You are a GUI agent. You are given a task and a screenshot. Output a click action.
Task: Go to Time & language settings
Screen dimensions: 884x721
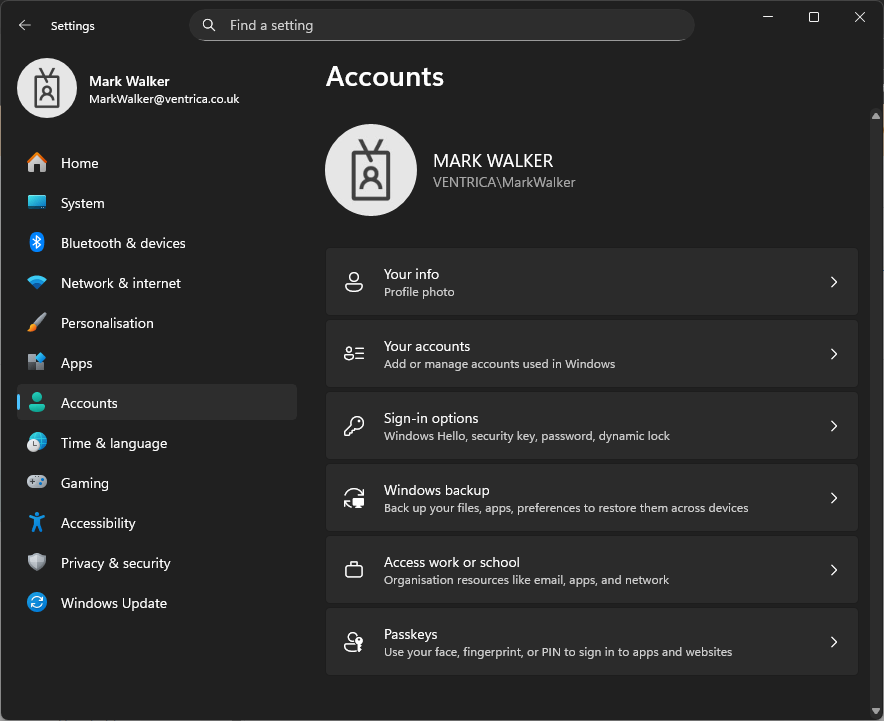coord(113,443)
